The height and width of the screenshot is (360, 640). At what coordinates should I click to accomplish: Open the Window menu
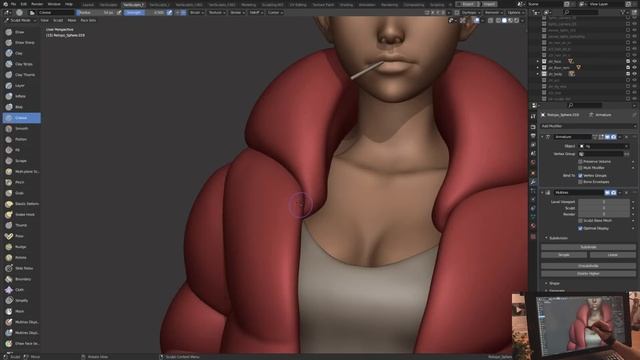54,4
